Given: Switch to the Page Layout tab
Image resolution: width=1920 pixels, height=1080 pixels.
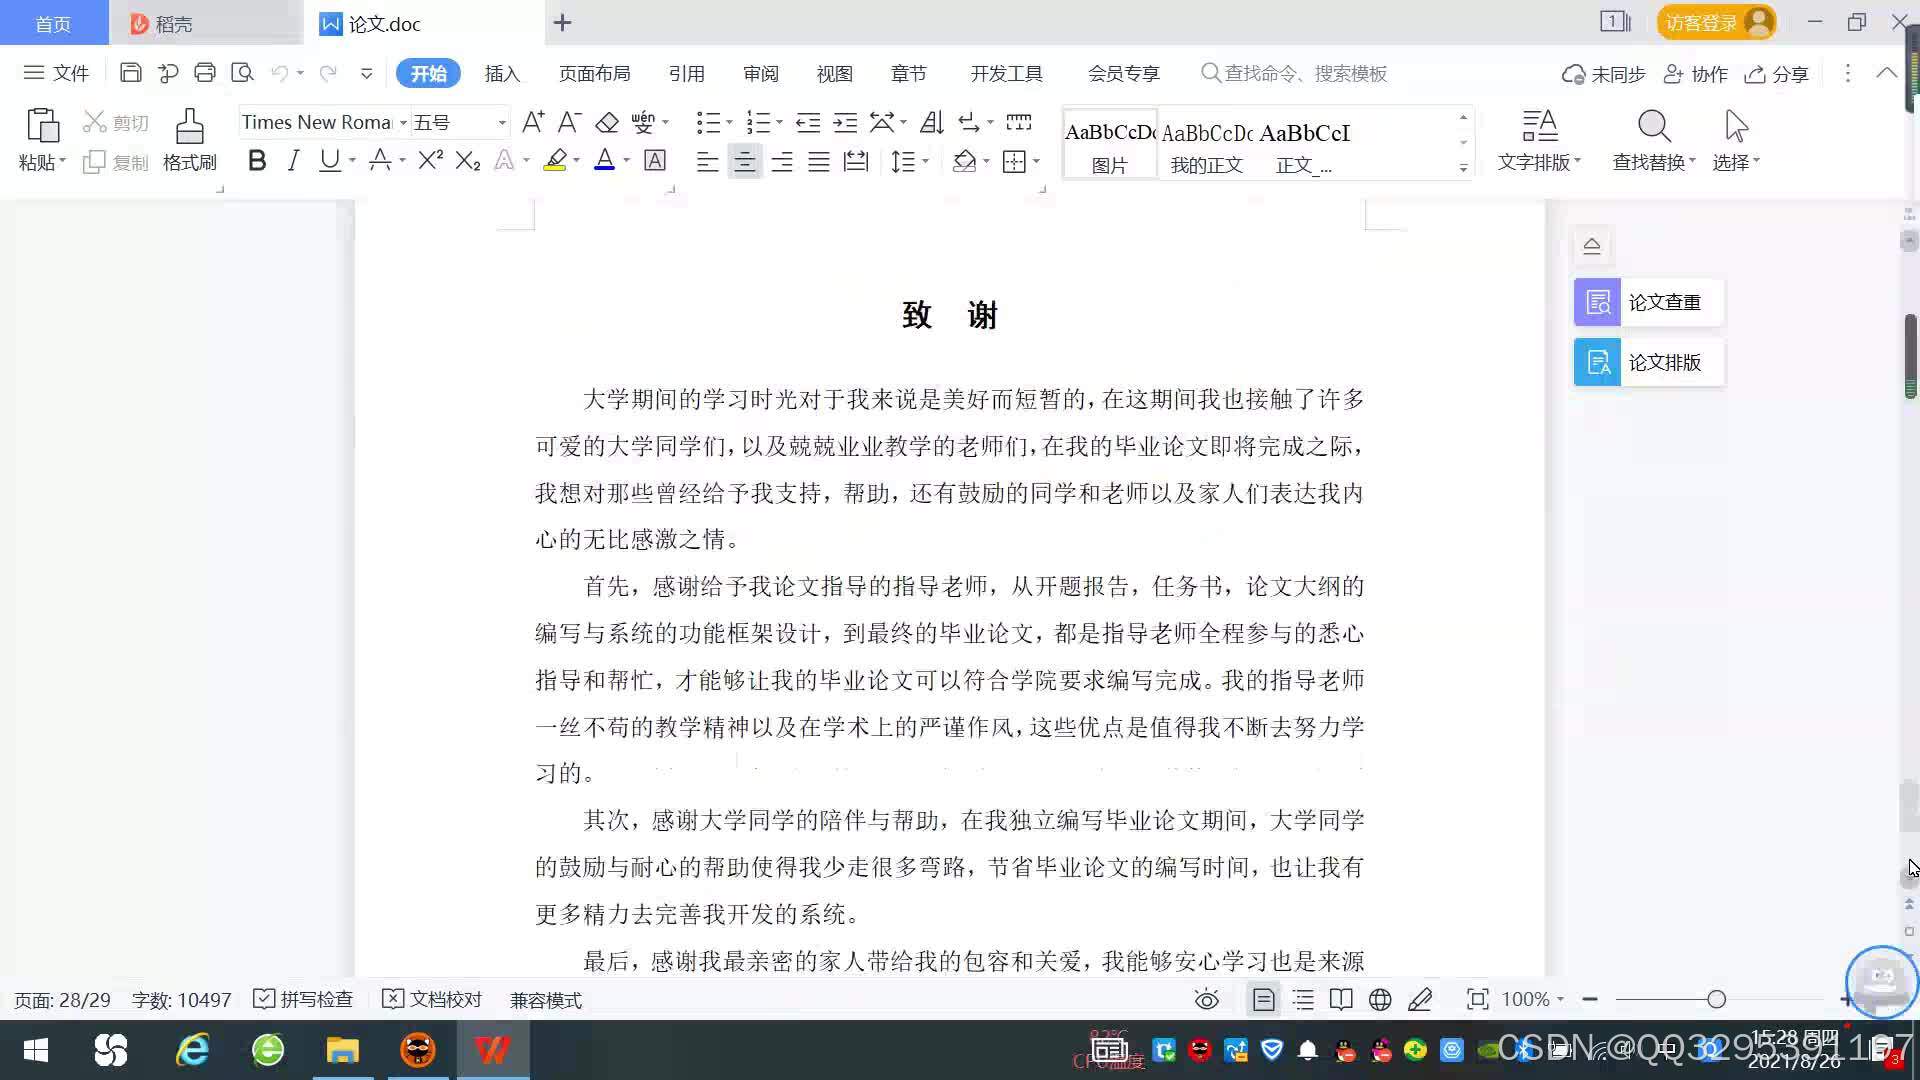Looking at the screenshot, I should point(594,73).
